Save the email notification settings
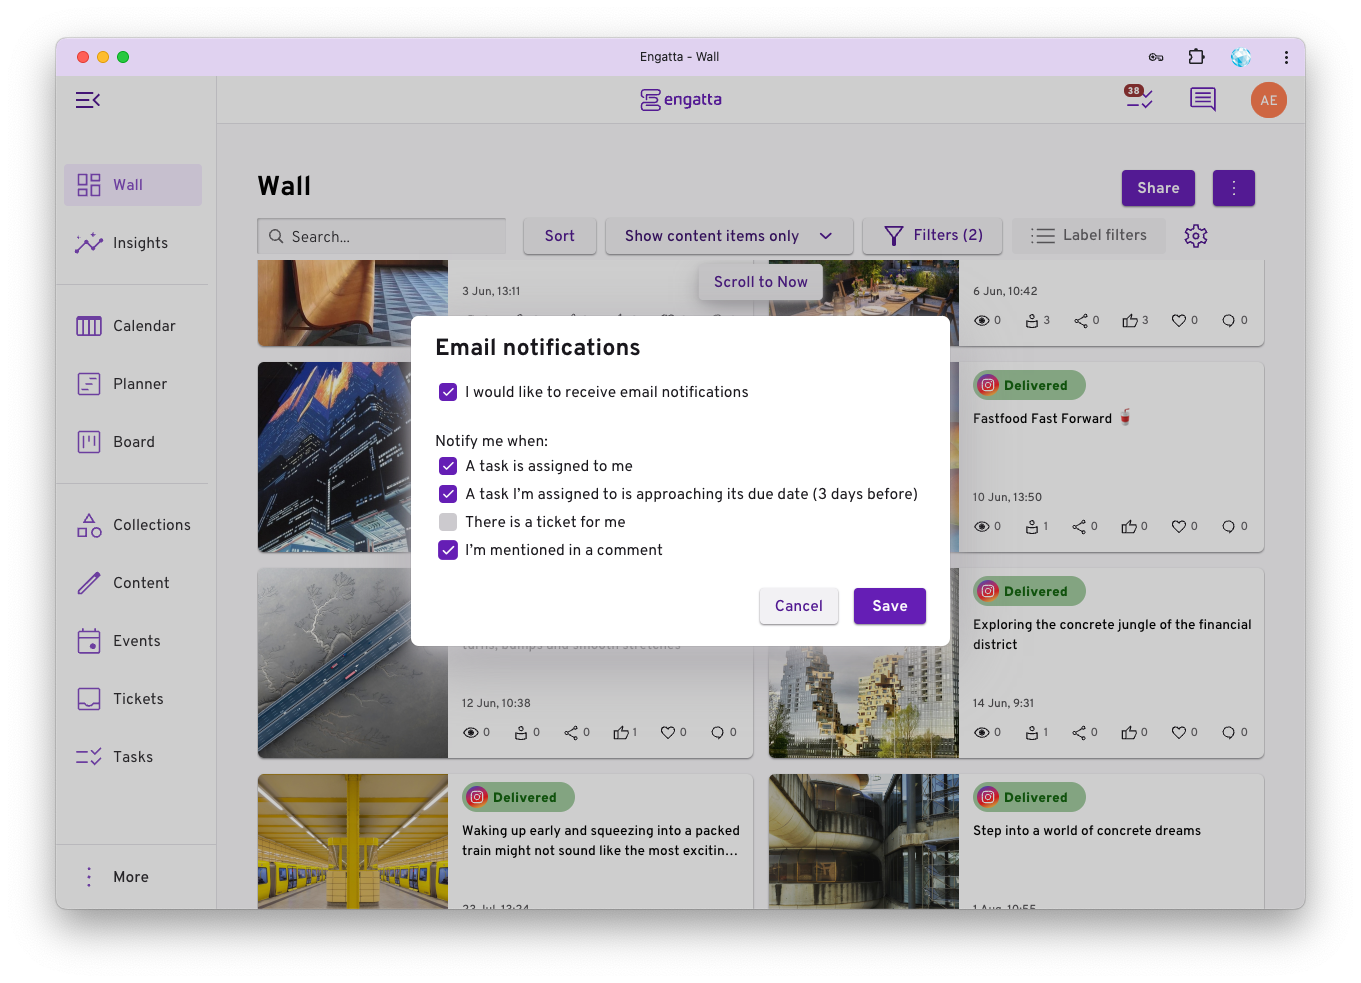1361x983 pixels. (889, 606)
